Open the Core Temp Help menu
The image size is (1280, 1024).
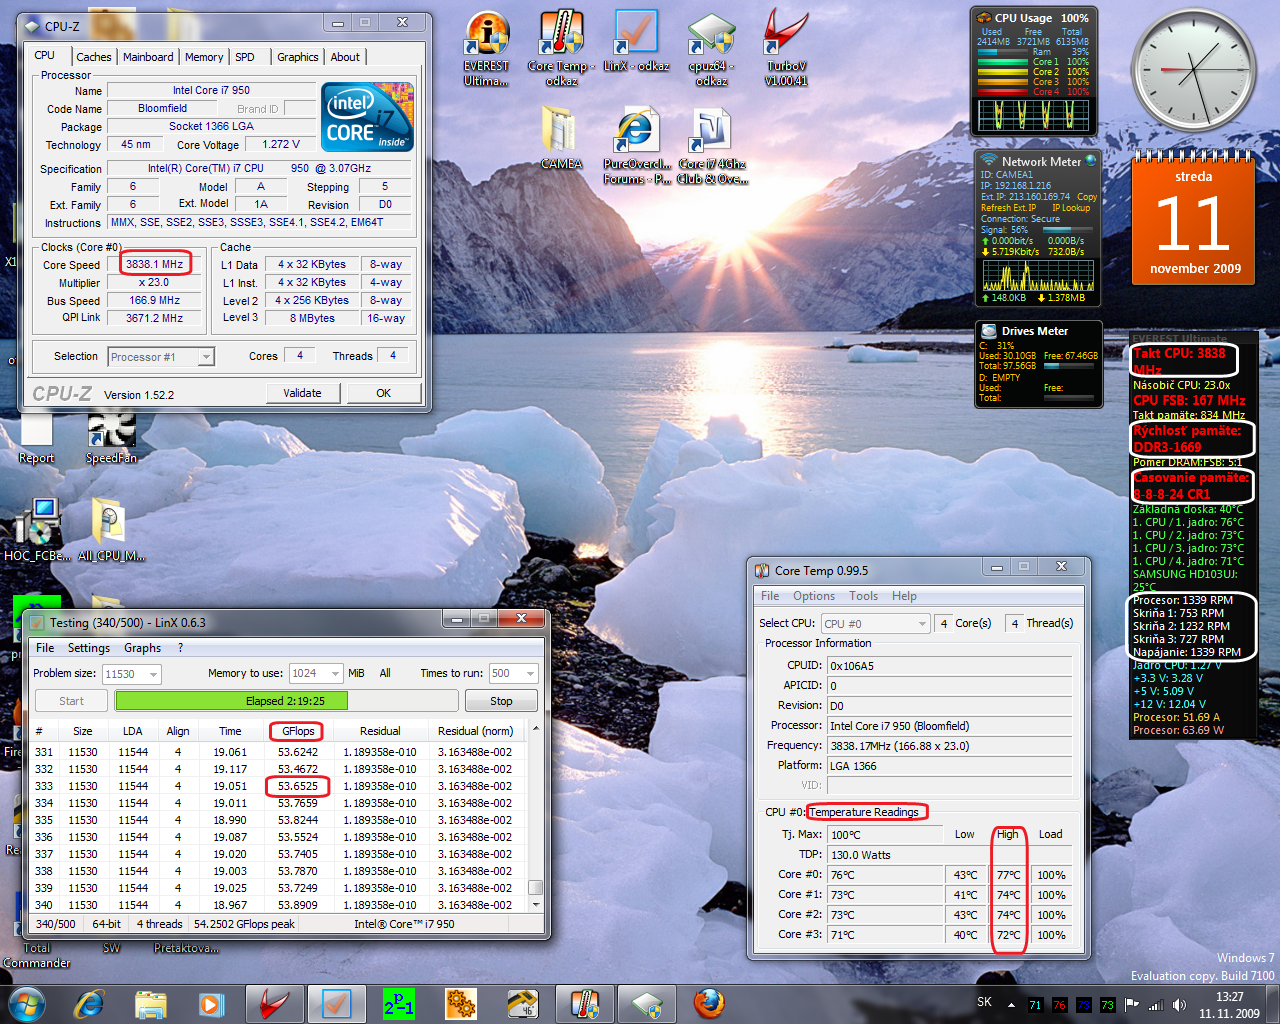pyautogui.click(x=904, y=596)
